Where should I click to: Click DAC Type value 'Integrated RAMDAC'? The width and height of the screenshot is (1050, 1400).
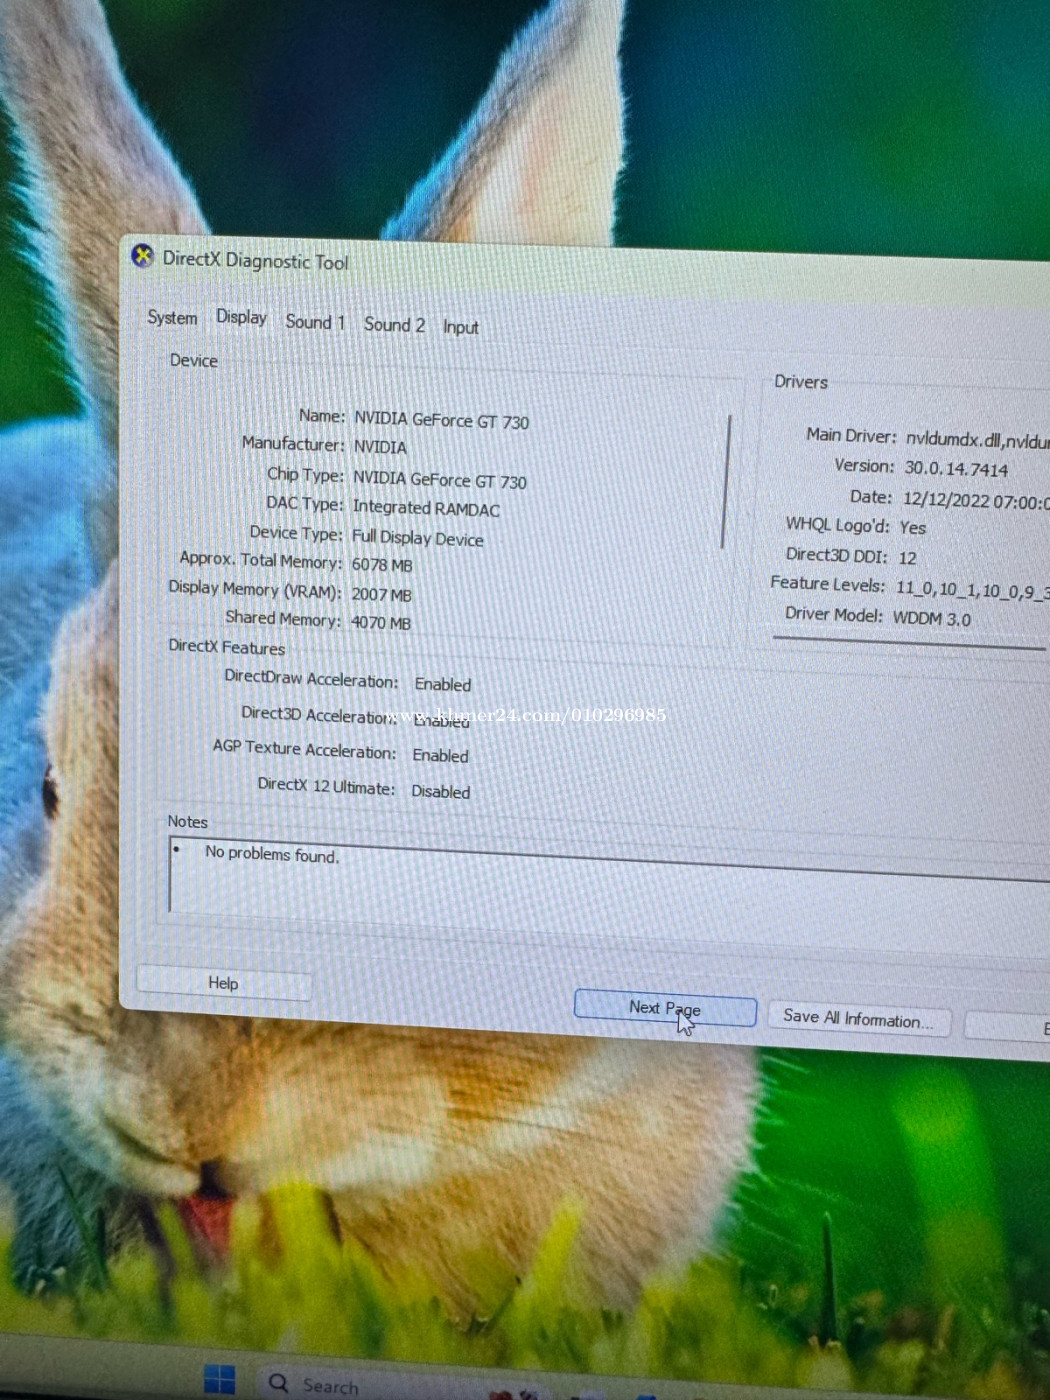pyautogui.click(x=426, y=508)
